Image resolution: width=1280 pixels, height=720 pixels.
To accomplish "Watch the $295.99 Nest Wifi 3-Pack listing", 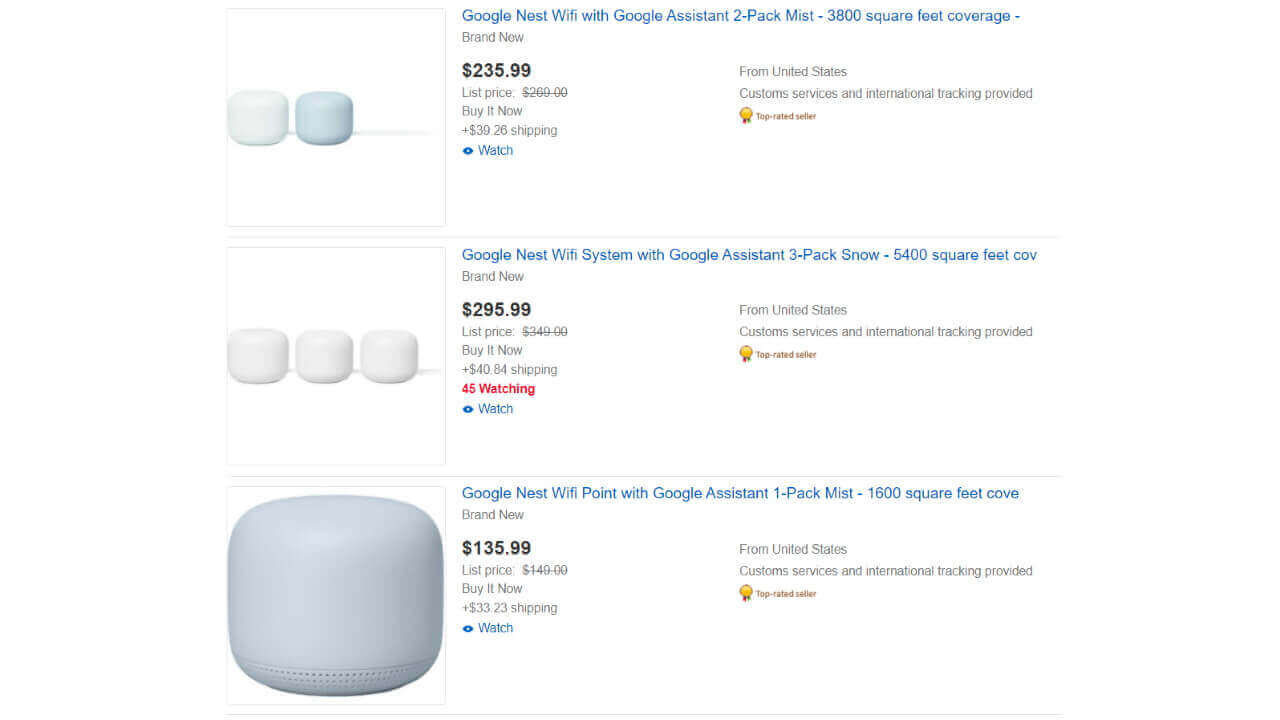I will pyautogui.click(x=495, y=409).
